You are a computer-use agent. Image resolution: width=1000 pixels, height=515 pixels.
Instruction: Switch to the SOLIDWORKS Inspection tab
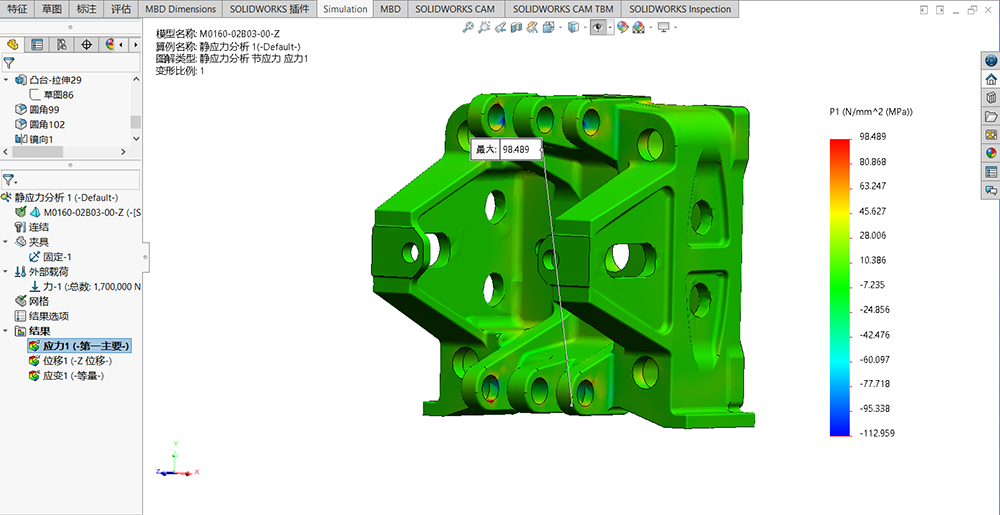click(680, 9)
